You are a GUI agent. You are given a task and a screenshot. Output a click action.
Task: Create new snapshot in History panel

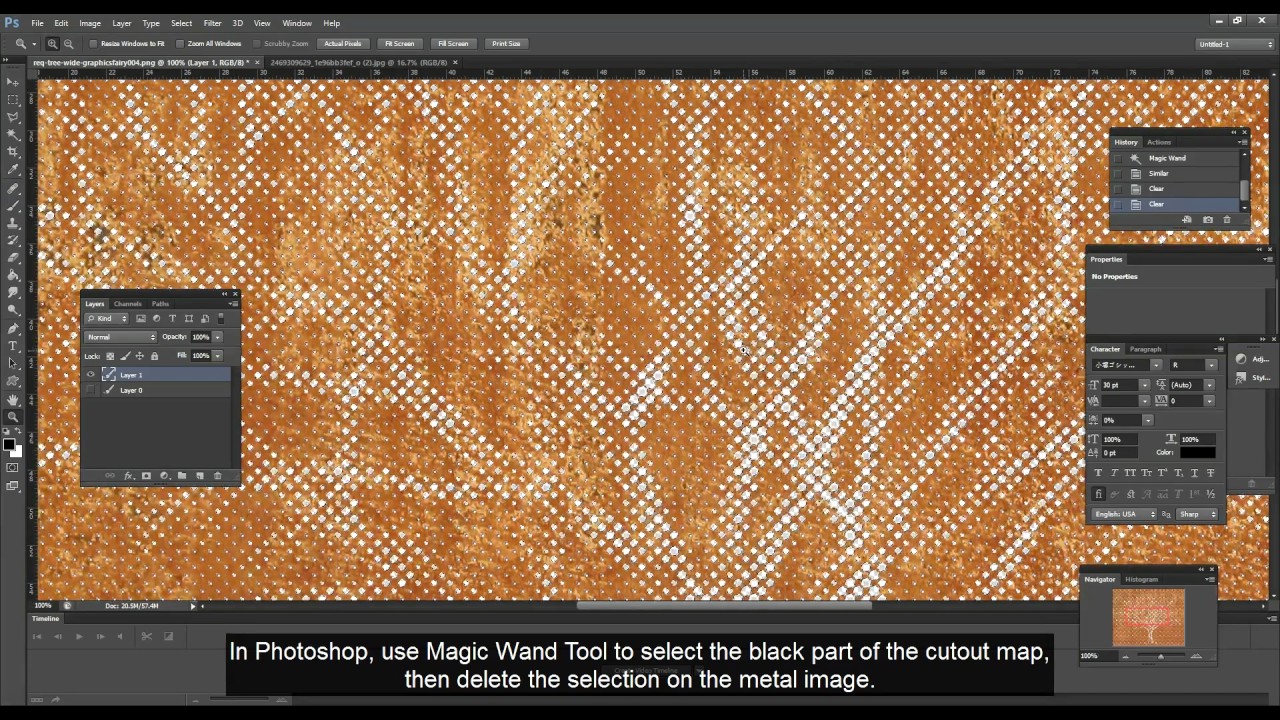coord(1207,220)
